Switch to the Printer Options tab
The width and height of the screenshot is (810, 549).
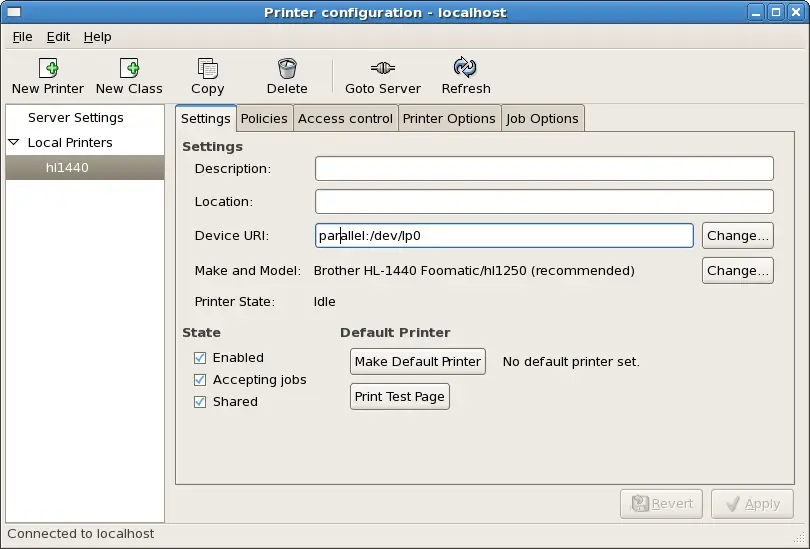click(449, 118)
